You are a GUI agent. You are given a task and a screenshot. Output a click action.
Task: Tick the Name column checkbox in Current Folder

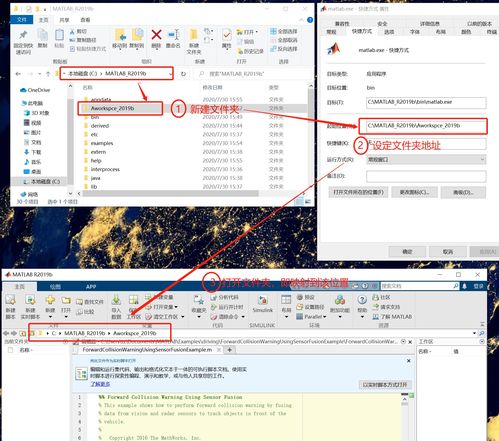[10, 350]
